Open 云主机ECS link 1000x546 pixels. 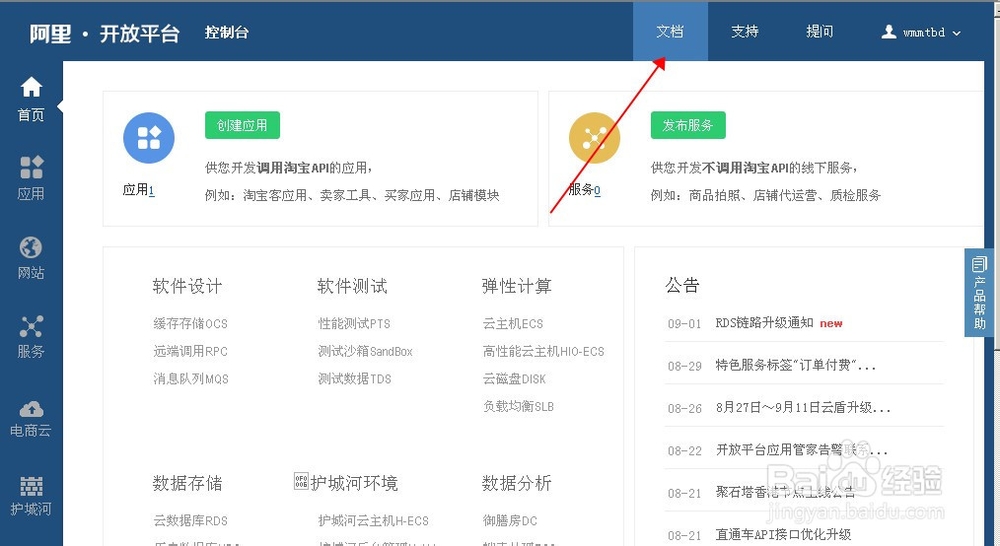tap(513, 323)
